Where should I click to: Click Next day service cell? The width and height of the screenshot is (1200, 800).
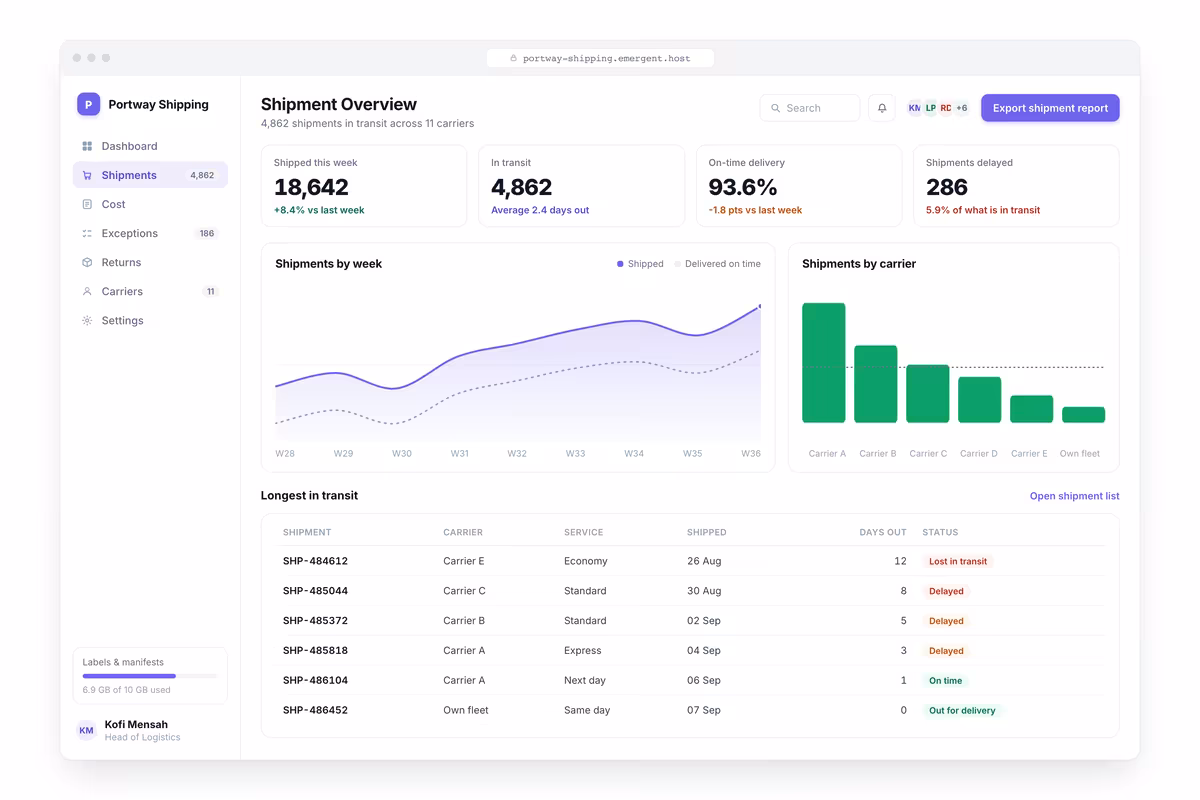click(585, 680)
